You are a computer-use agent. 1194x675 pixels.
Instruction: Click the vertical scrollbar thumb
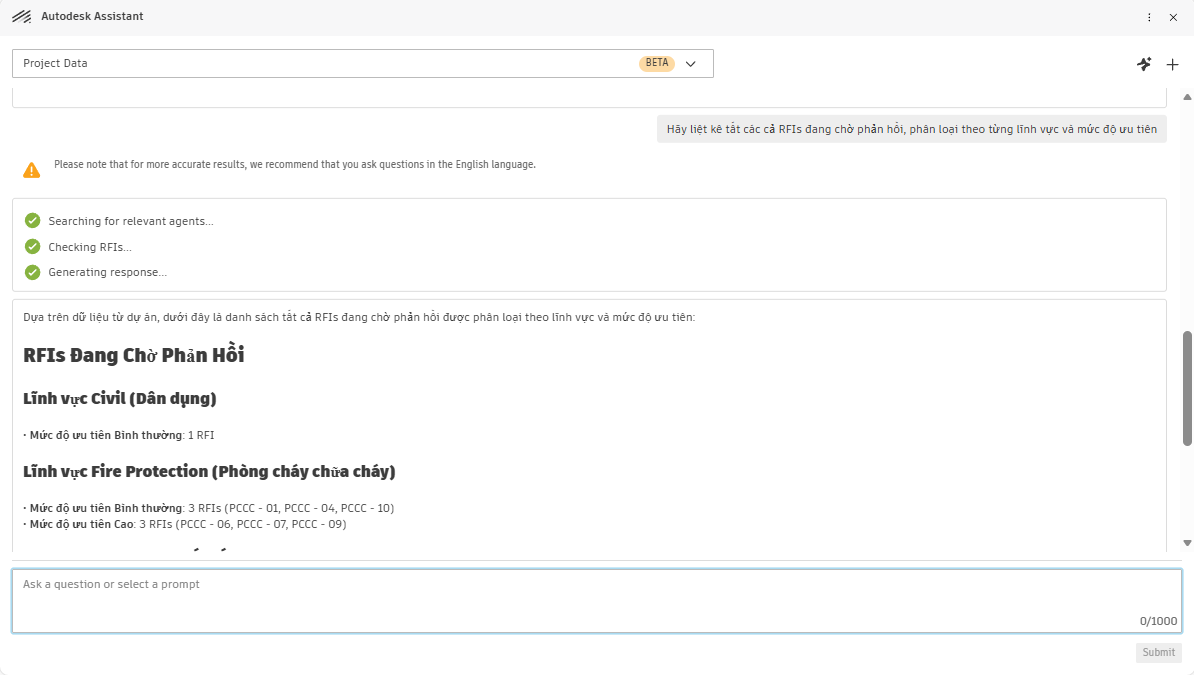click(x=1187, y=388)
